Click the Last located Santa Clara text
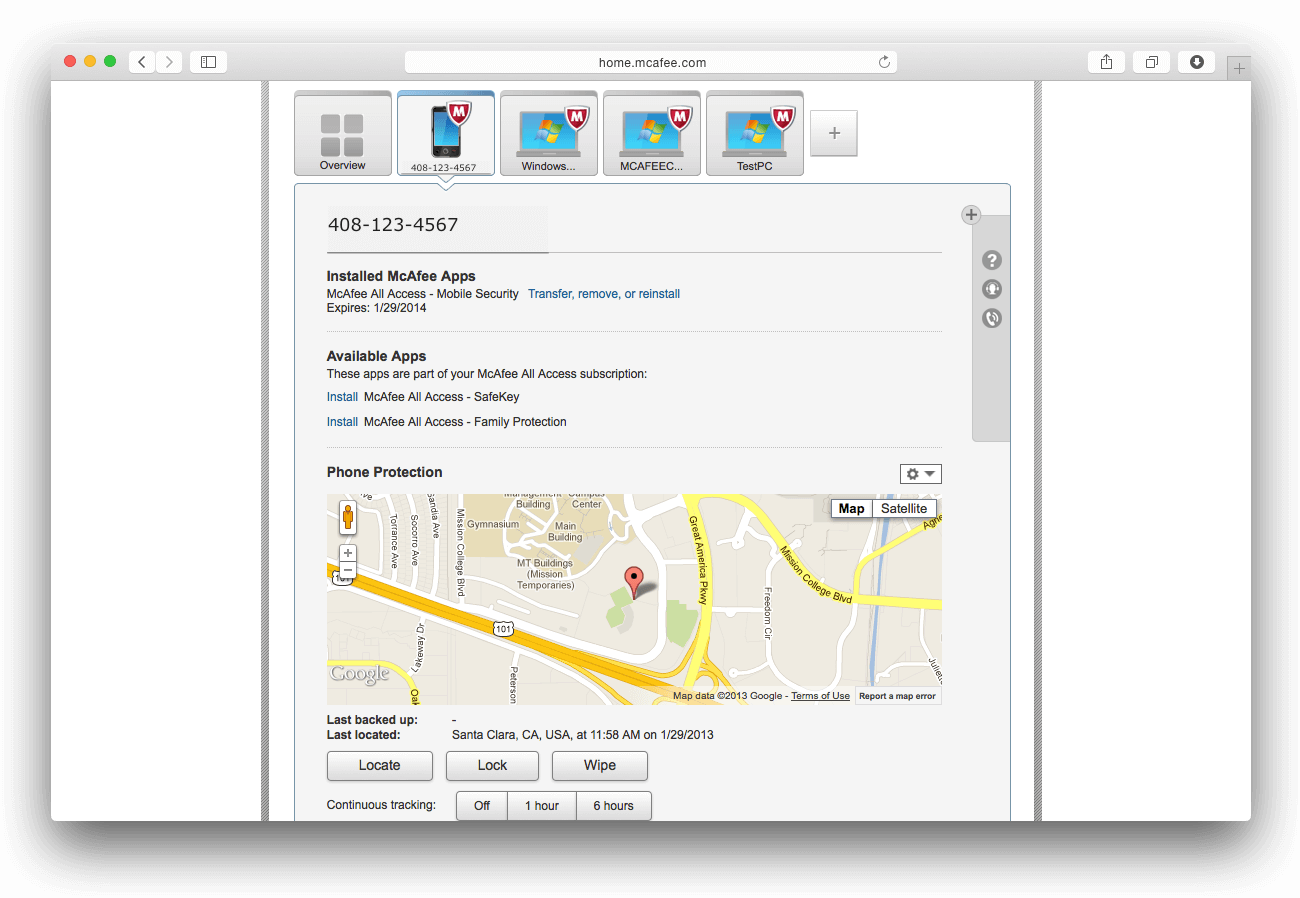 583,735
